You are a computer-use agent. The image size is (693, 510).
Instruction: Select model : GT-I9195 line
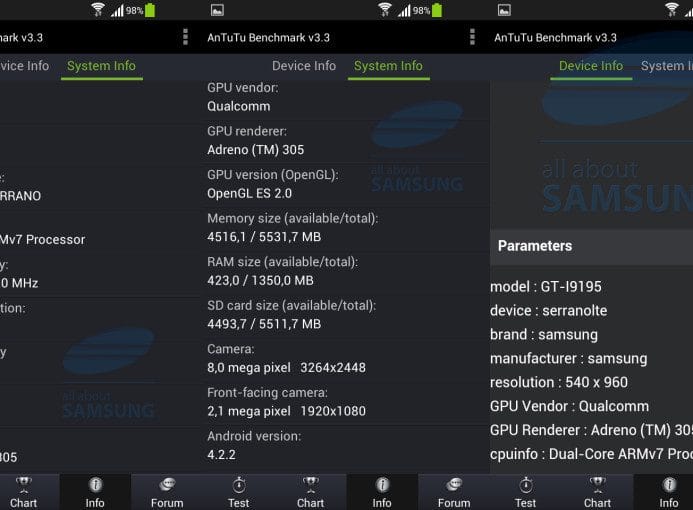click(545, 287)
